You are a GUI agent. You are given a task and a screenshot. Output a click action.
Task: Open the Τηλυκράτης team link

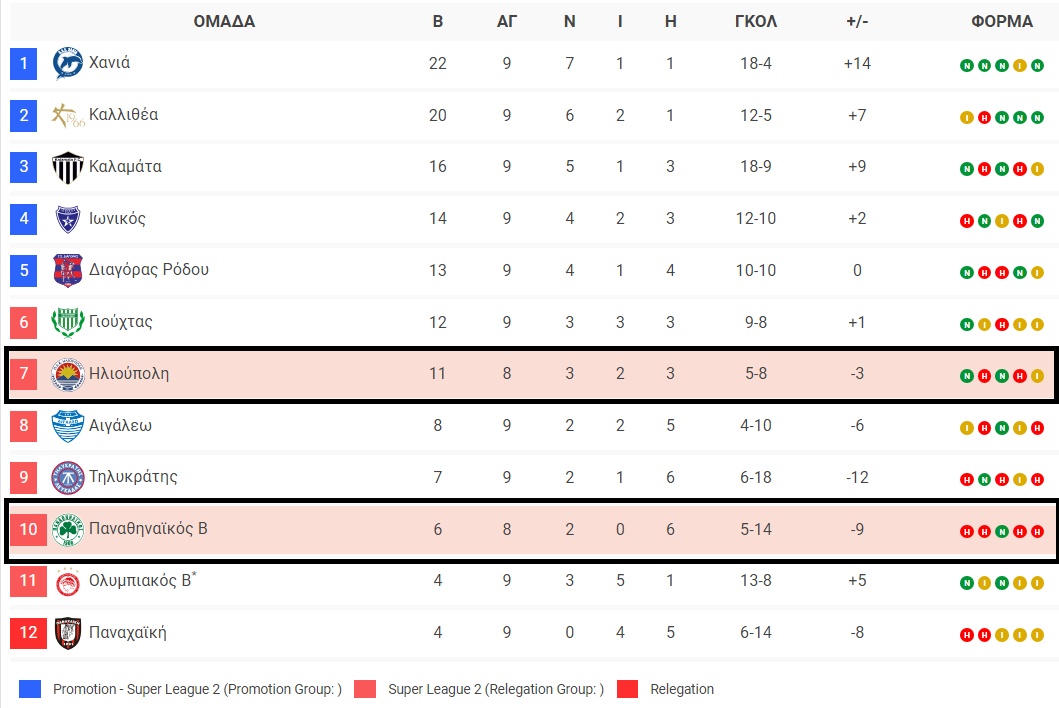133,477
